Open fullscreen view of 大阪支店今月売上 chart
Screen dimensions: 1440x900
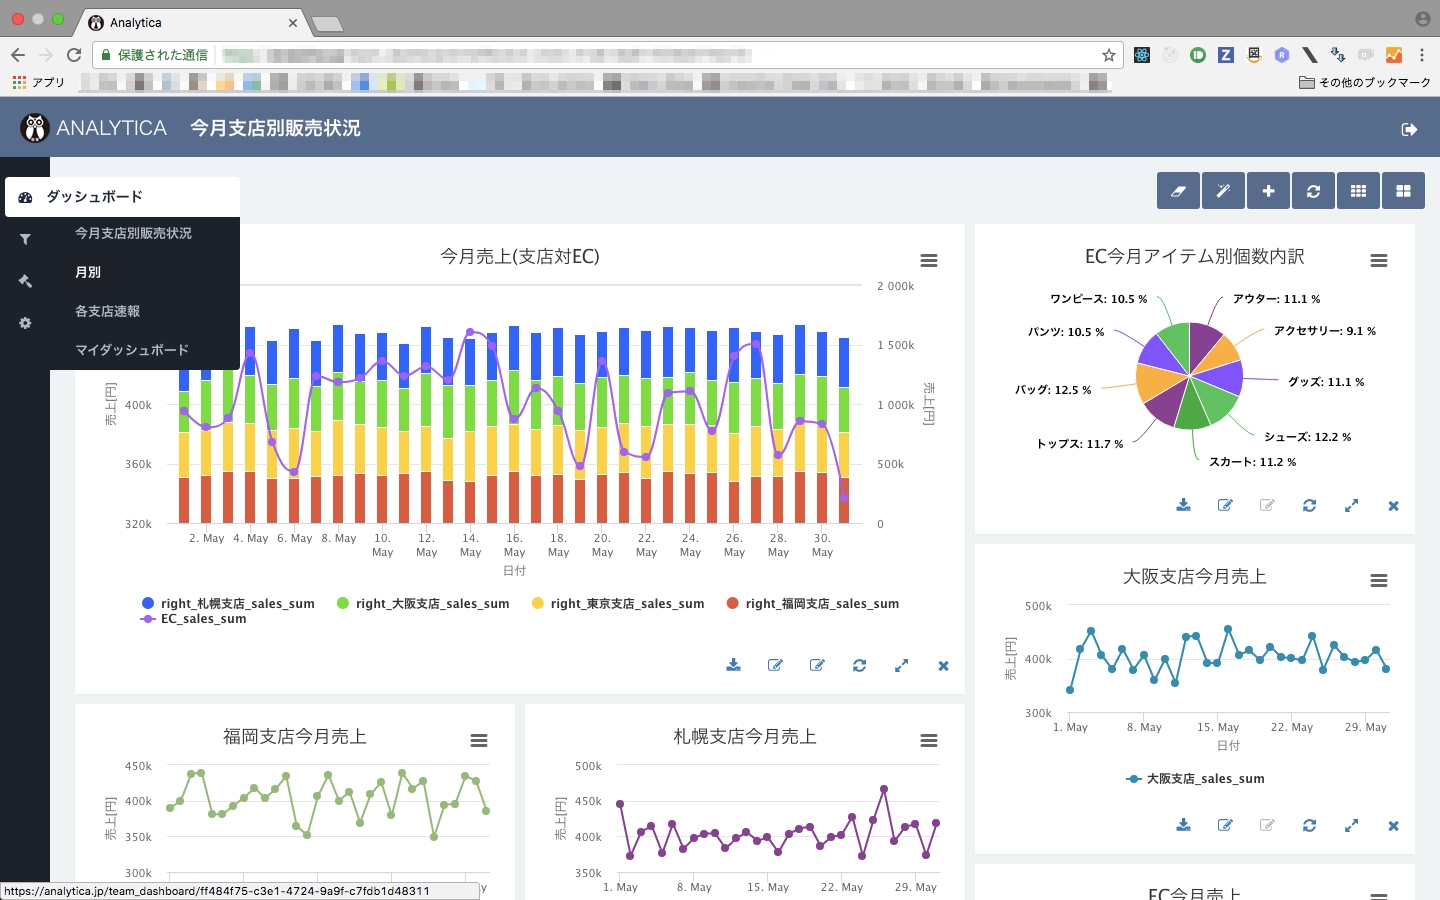click(x=1351, y=825)
